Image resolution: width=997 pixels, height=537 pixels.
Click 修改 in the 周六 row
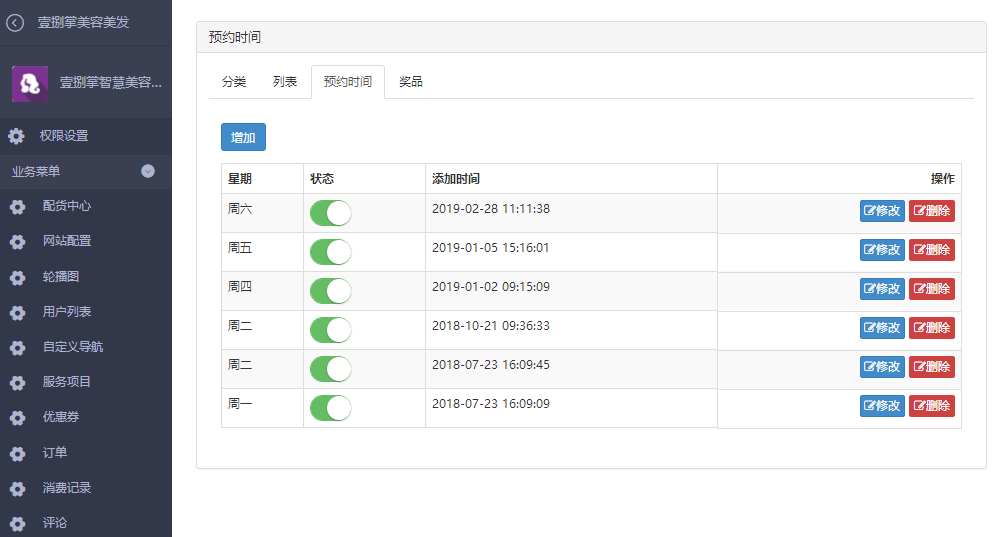click(x=883, y=211)
